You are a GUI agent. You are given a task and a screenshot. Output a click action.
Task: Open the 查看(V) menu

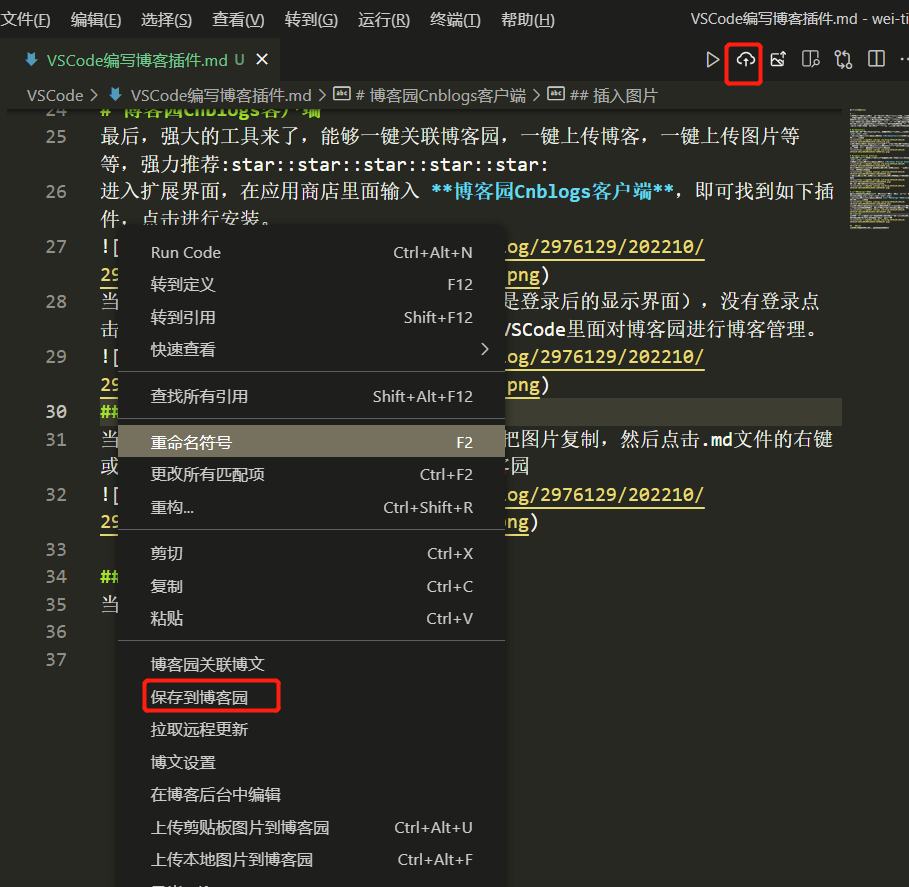point(238,20)
